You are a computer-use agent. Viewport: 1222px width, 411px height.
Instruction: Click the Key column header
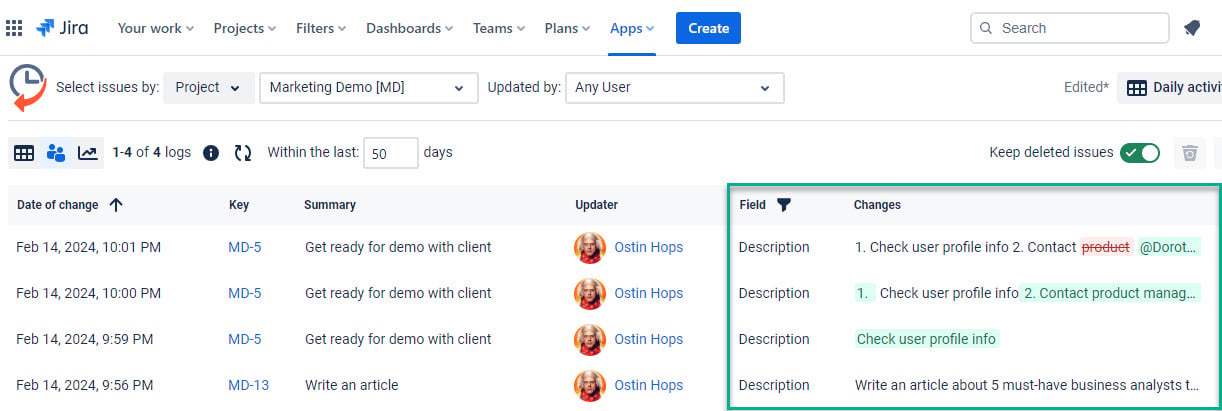point(239,205)
